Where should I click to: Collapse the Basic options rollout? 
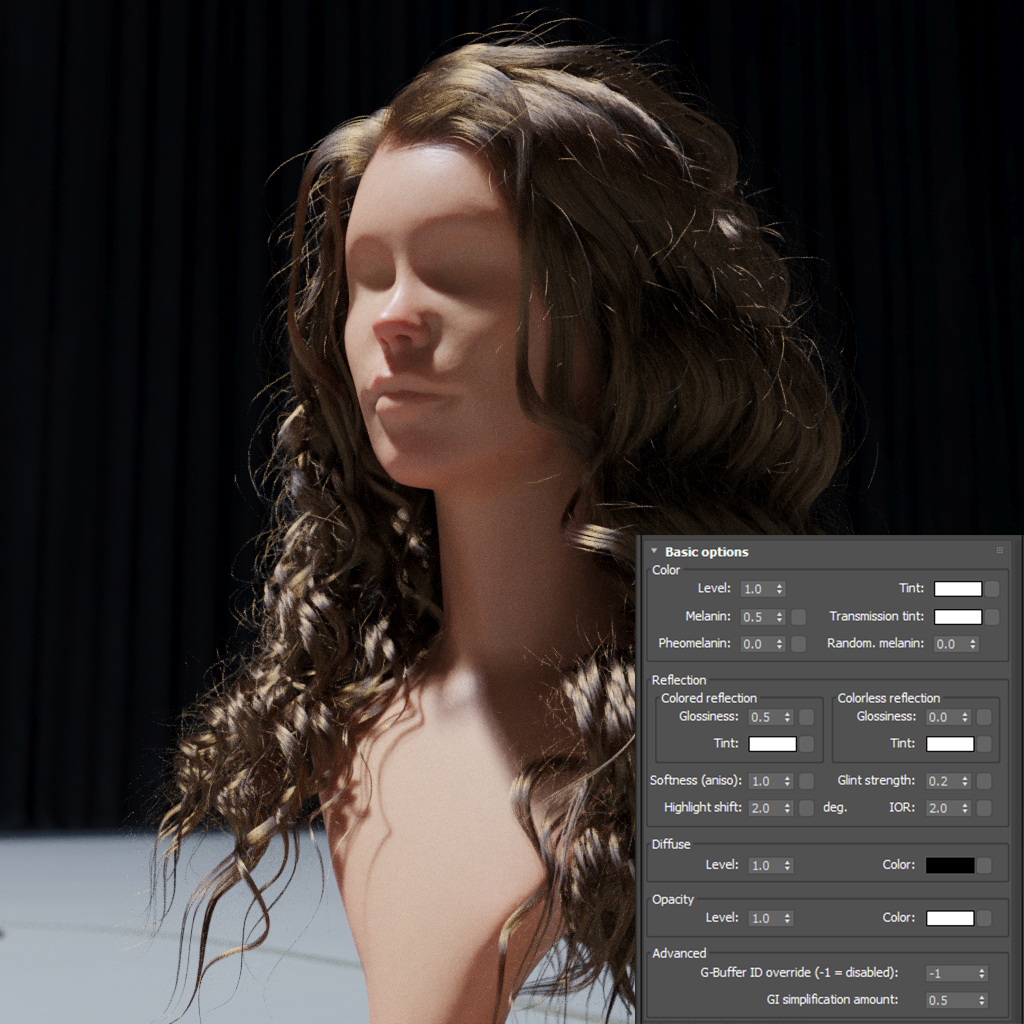(654, 551)
